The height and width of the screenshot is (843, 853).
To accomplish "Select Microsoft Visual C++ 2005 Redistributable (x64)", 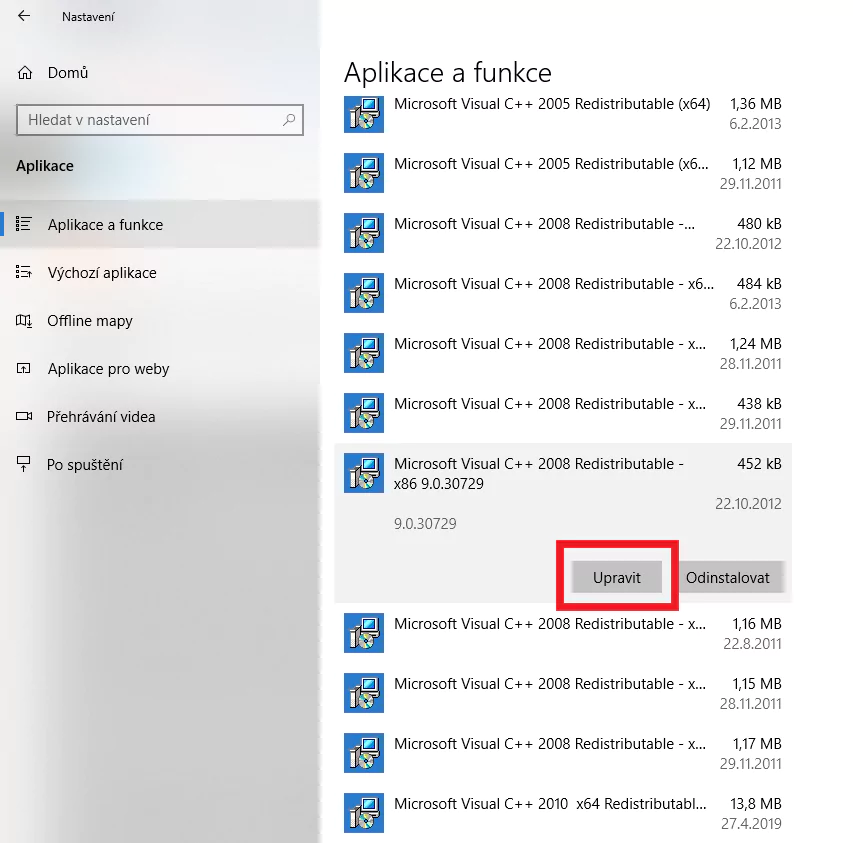I will click(x=563, y=114).
